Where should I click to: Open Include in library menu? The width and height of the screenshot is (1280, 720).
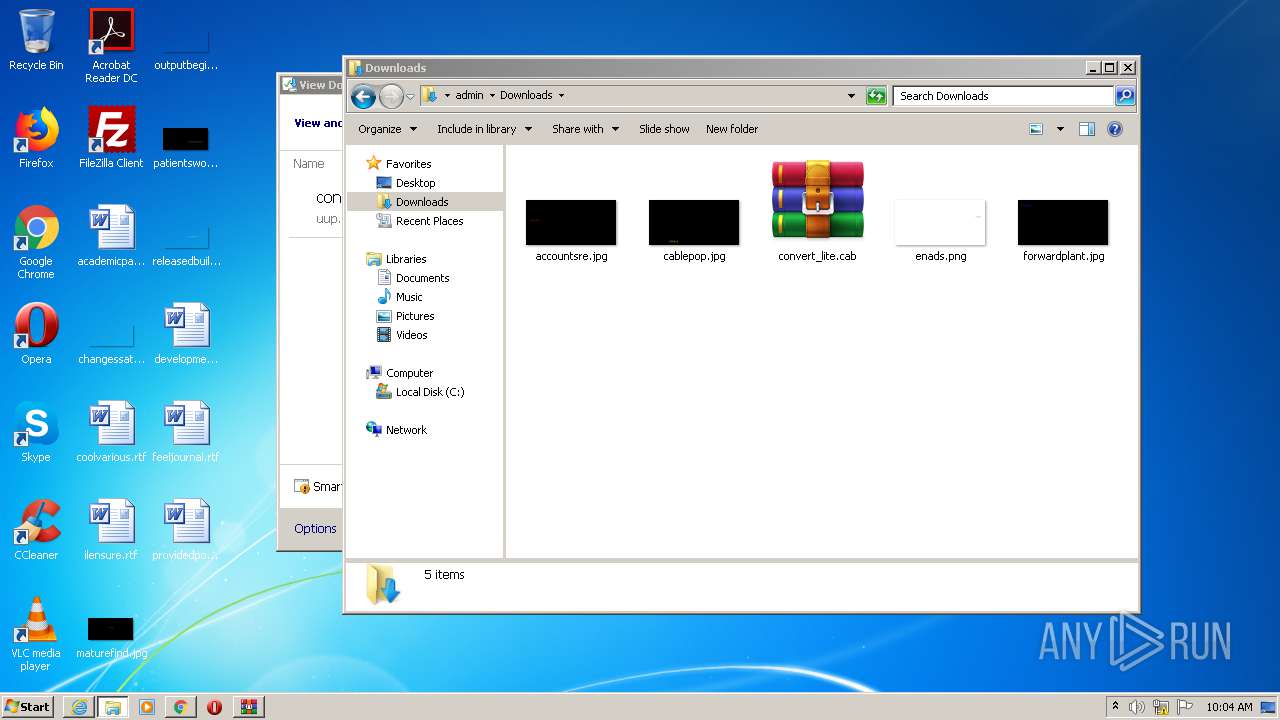point(484,129)
